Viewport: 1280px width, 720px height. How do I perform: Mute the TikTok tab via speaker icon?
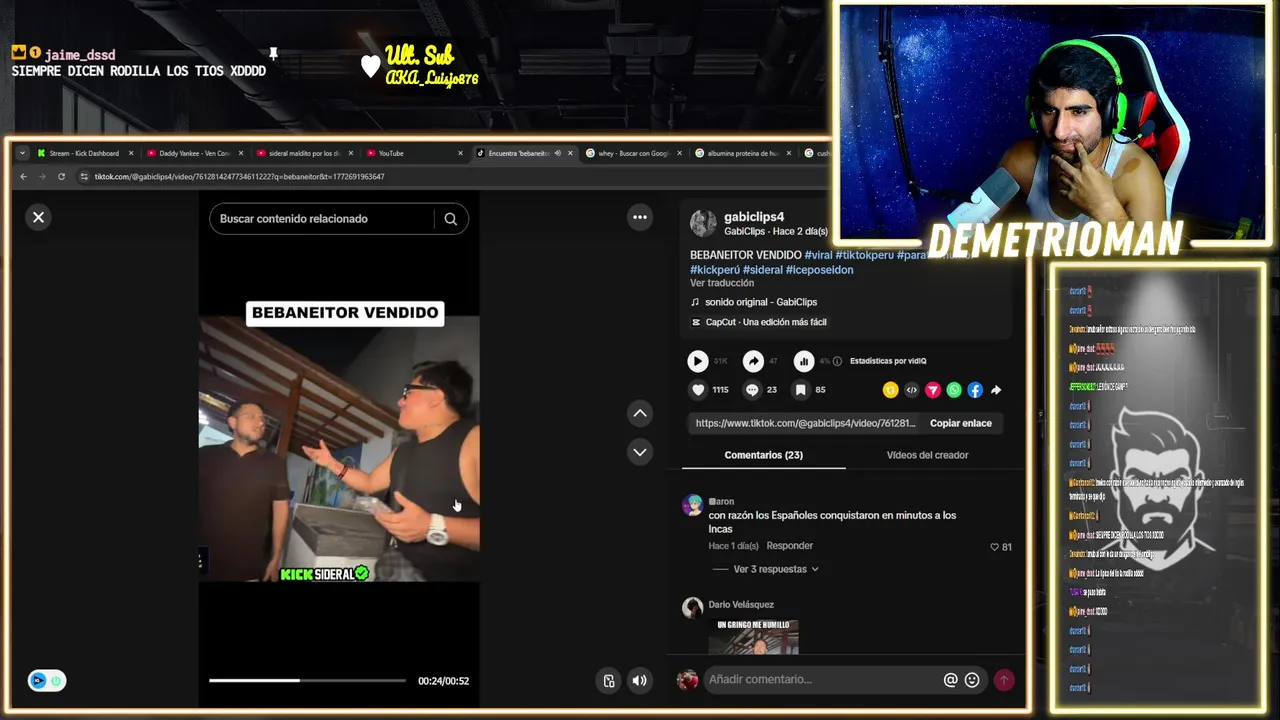pos(557,153)
